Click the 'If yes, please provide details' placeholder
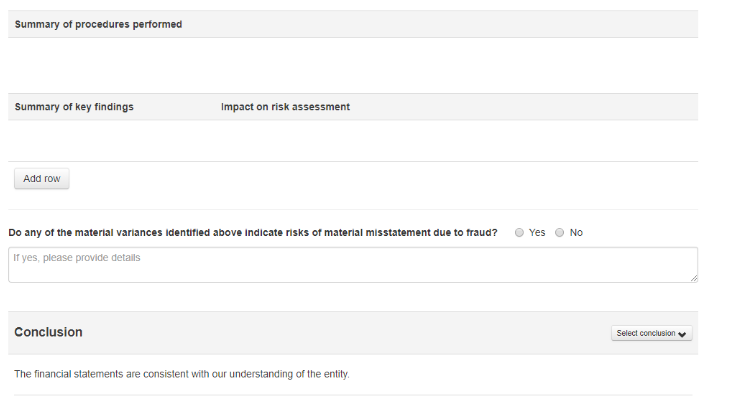730x410 pixels. pyautogui.click(x=77, y=258)
